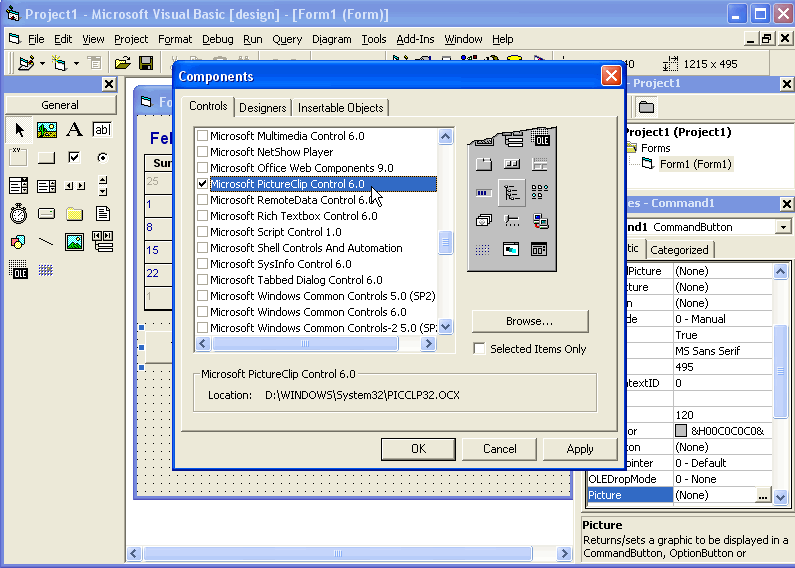Check Microsoft Script Control 1.0
The width and height of the screenshot is (795, 568).
[x=202, y=232]
